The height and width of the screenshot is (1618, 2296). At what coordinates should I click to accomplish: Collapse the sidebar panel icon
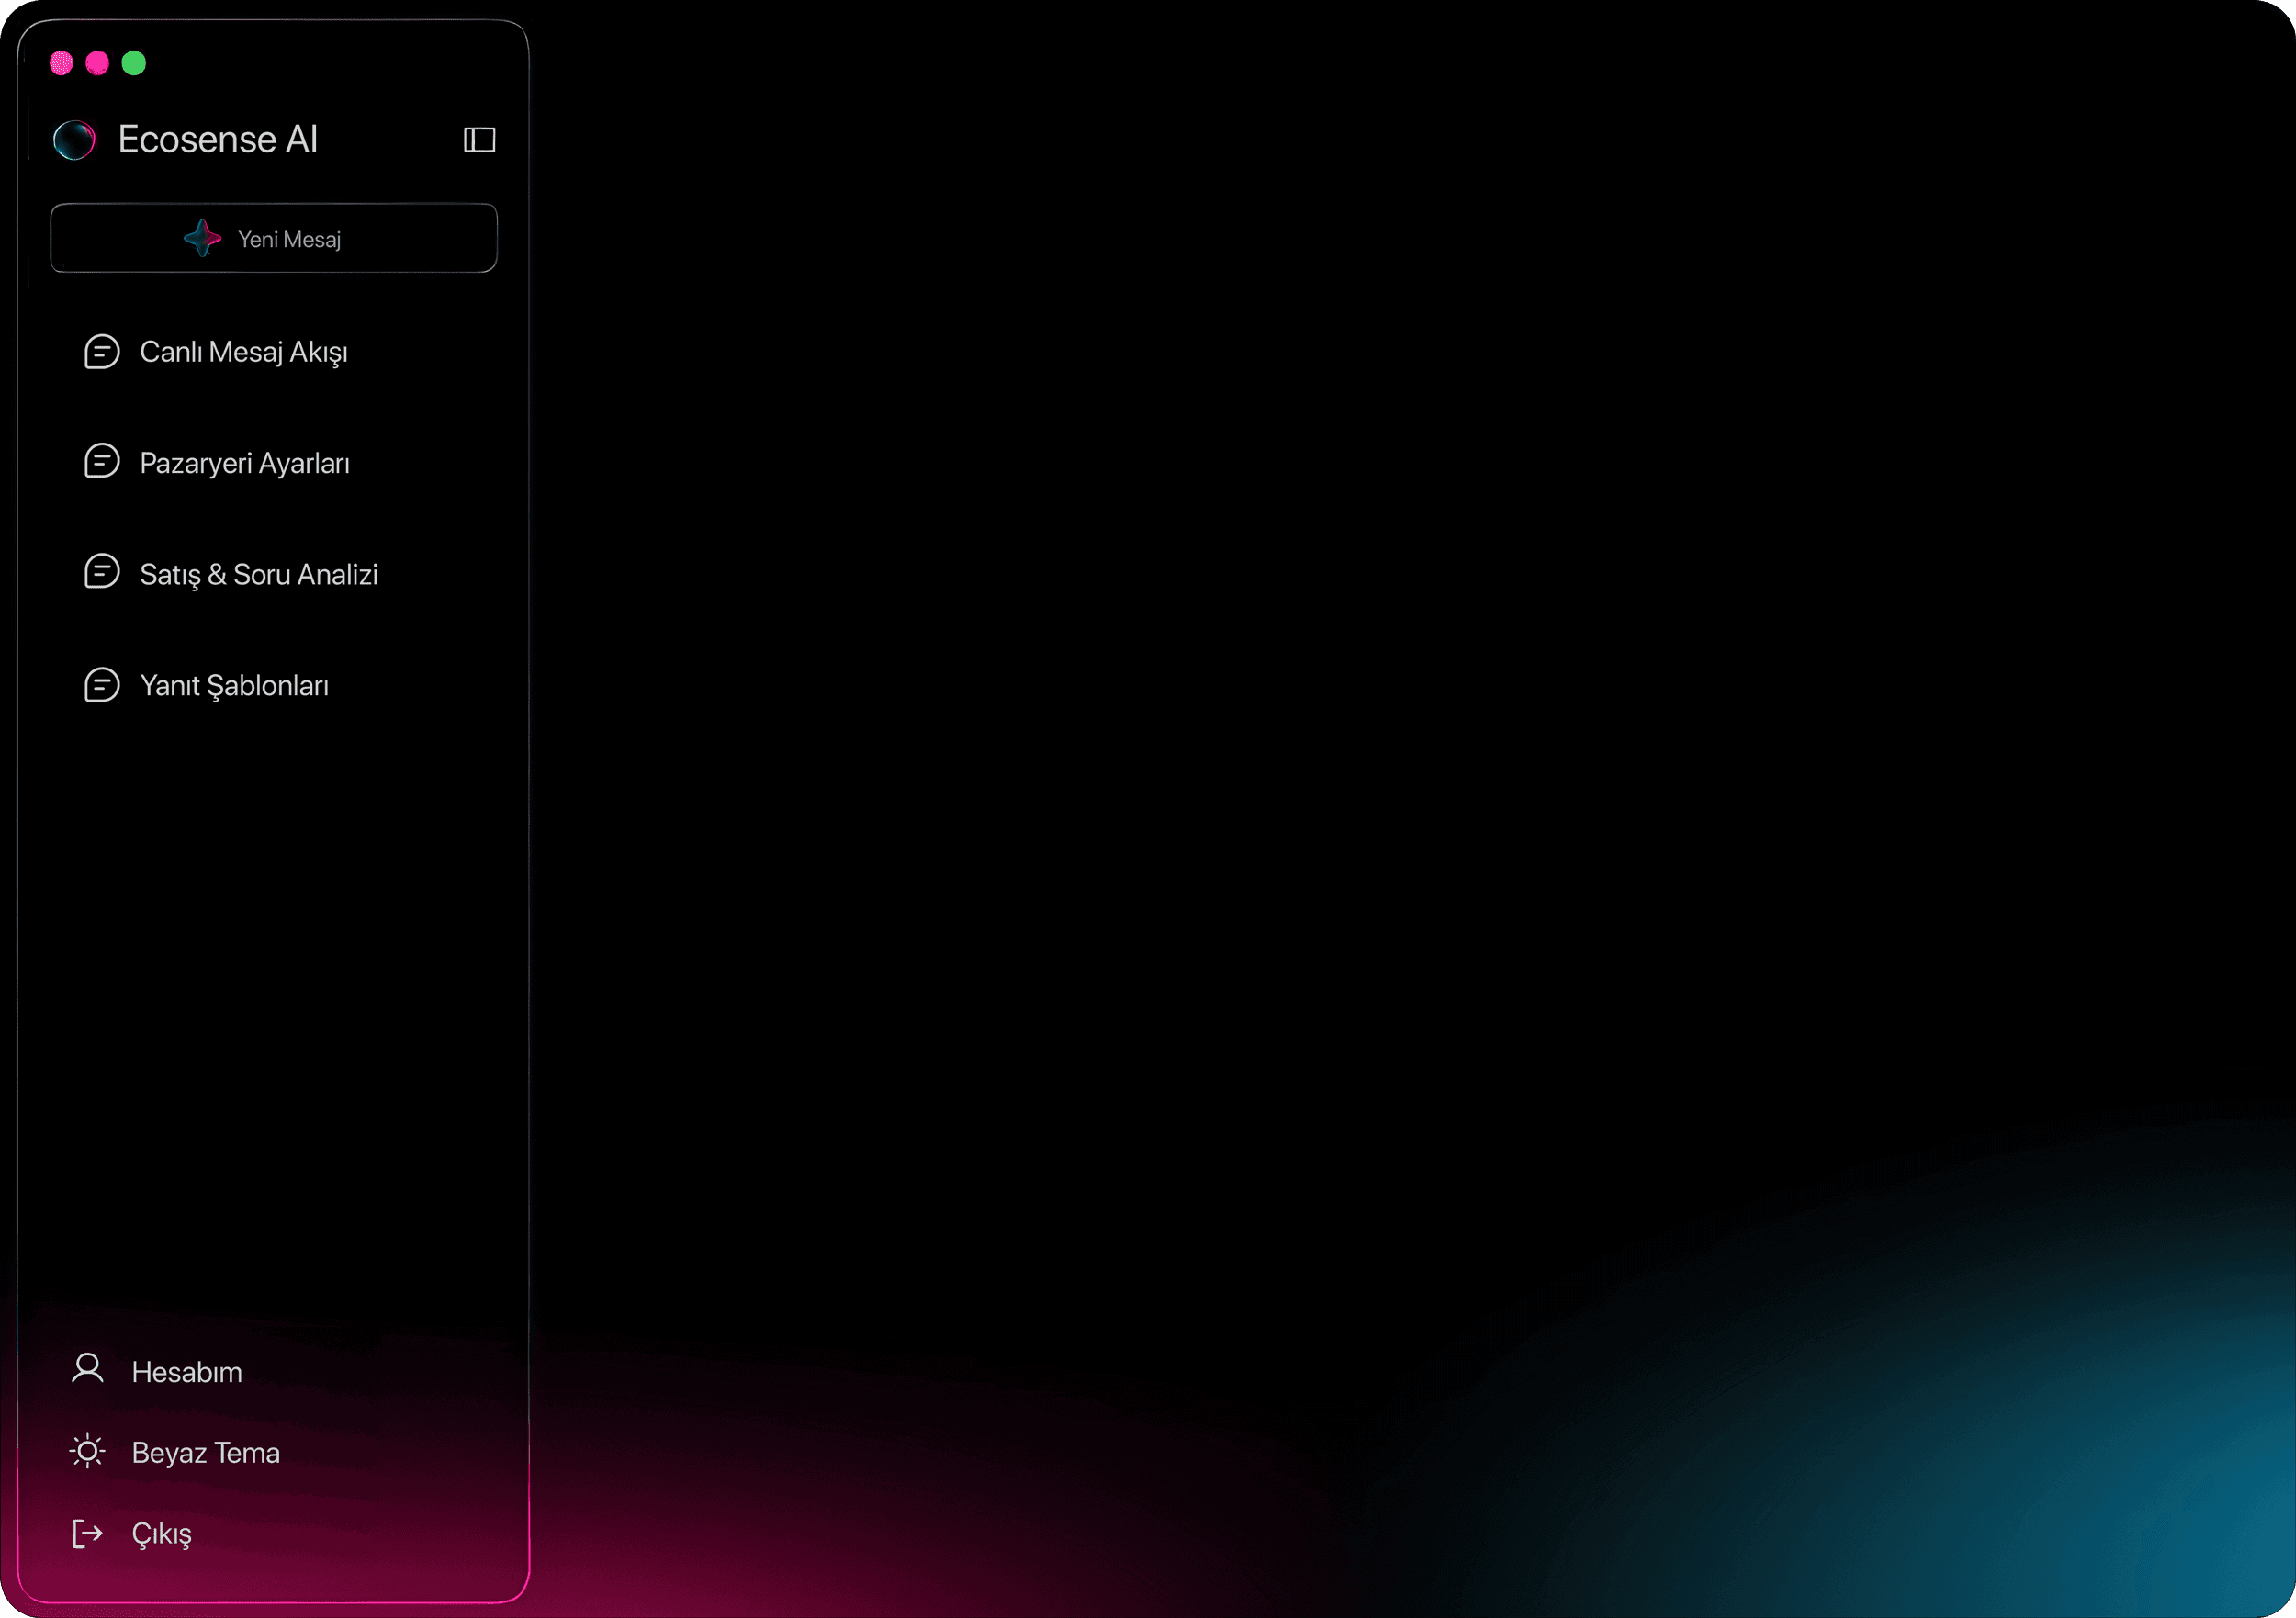479,140
